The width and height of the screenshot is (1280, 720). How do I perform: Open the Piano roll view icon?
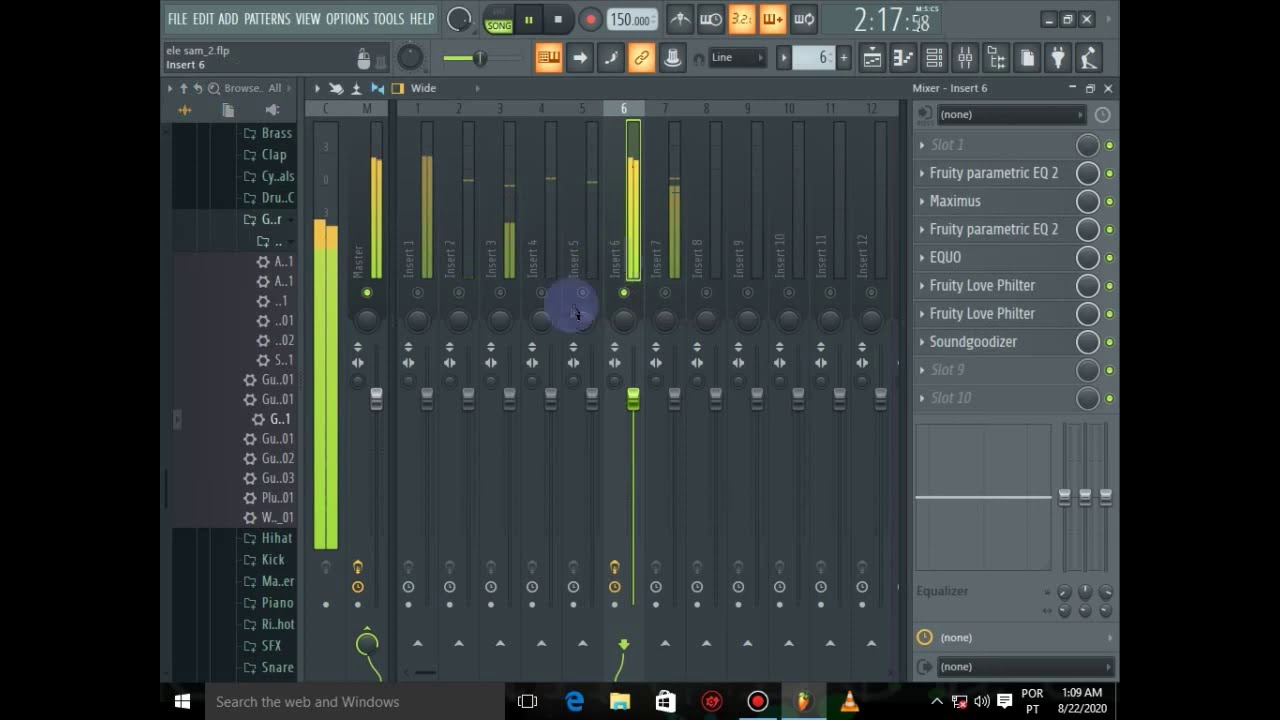pyautogui.click(x=903, y=58)
